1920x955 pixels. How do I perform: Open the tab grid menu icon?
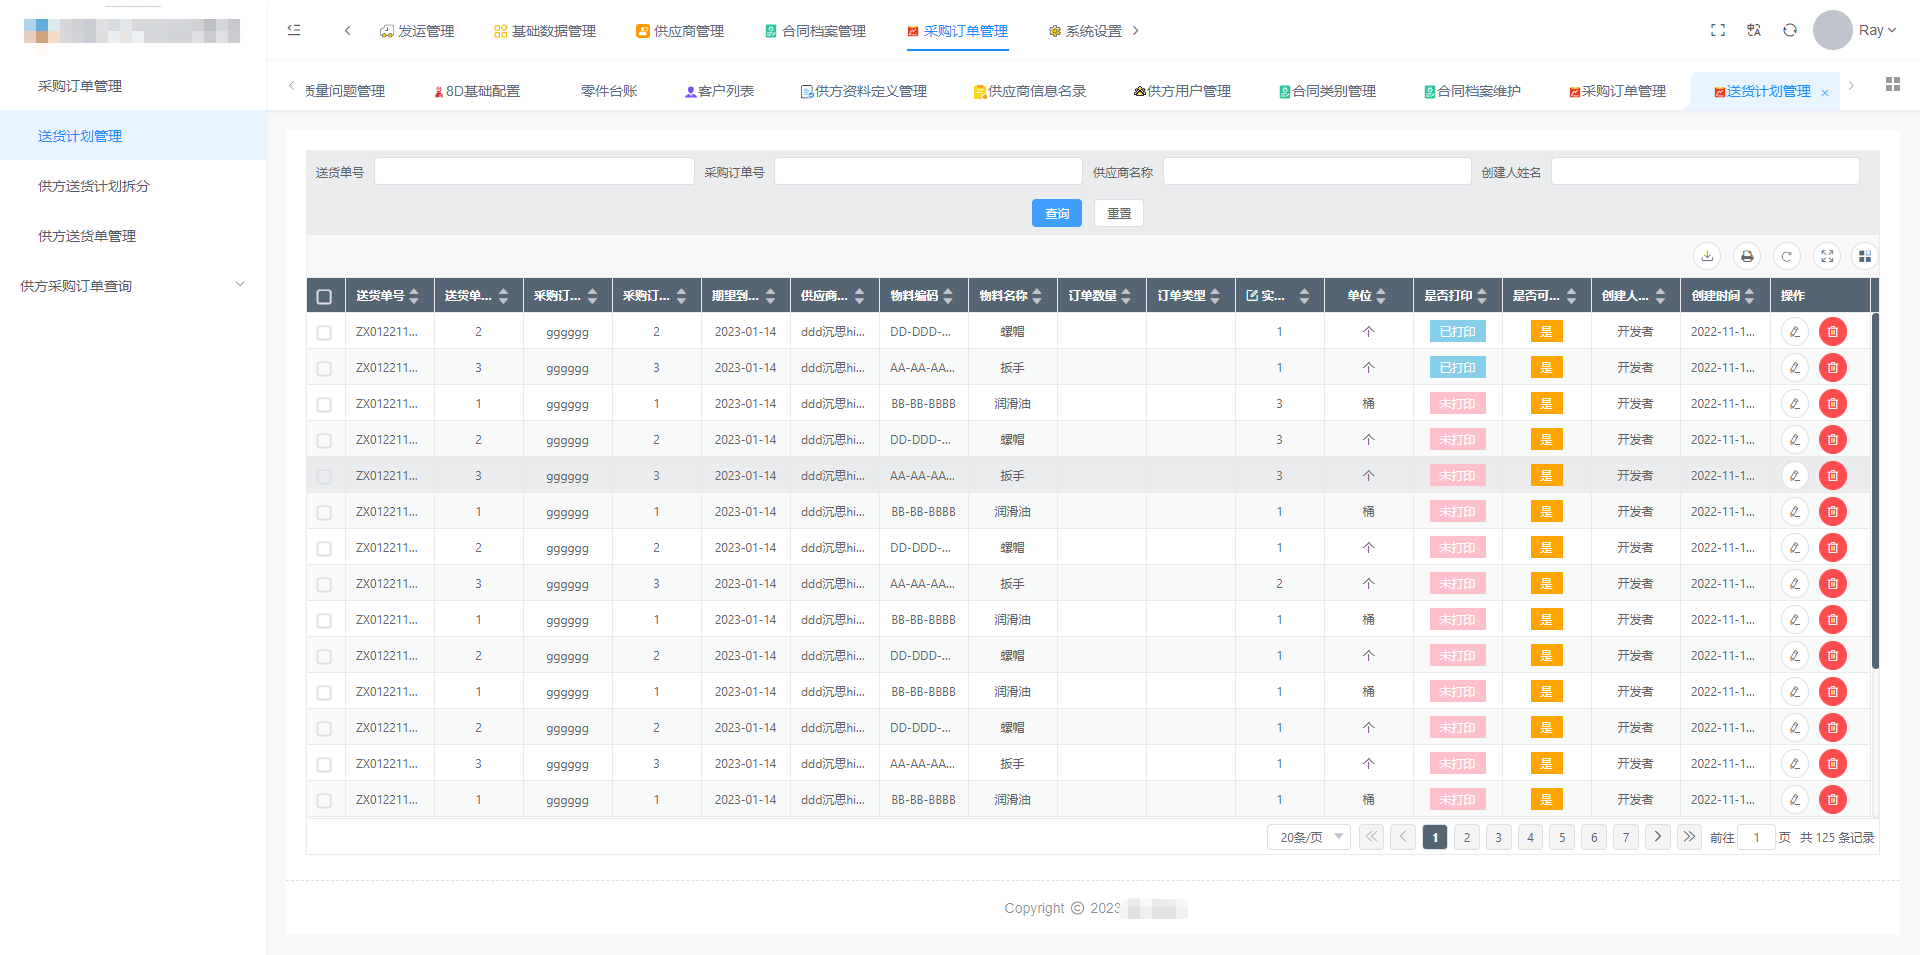click(x=1893, y=84)
